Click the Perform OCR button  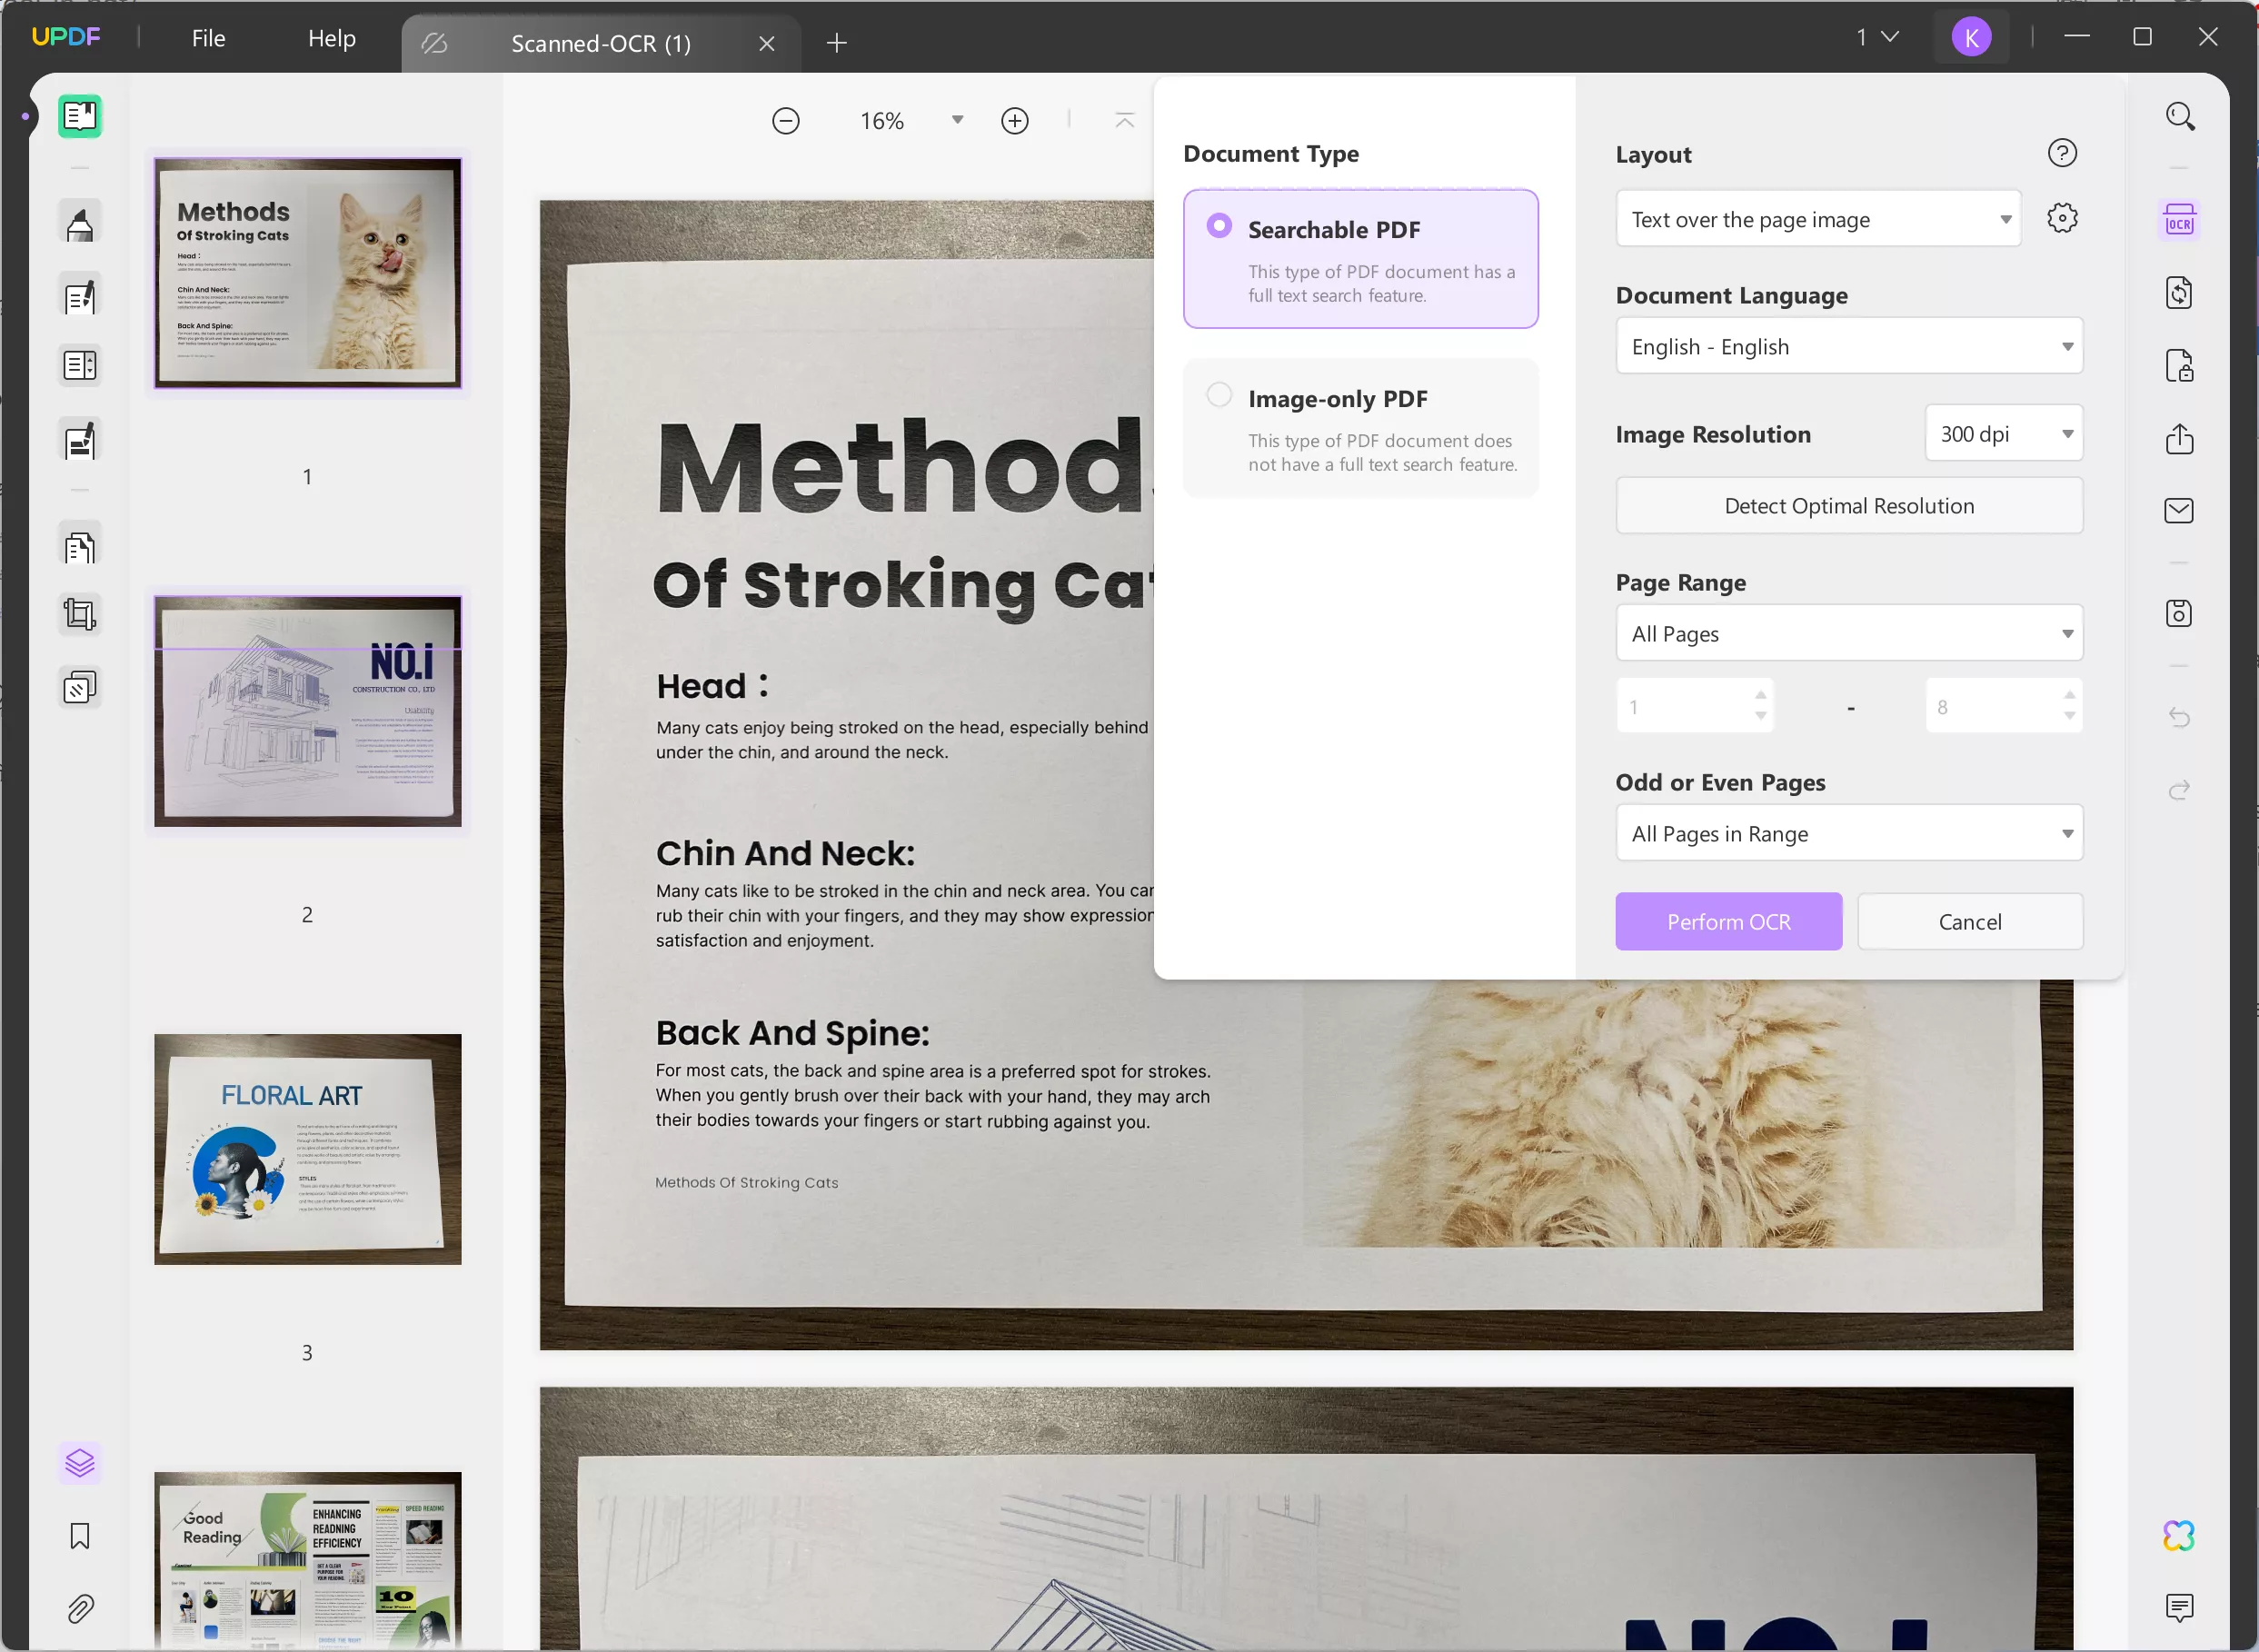click(x=1728, y=921)
